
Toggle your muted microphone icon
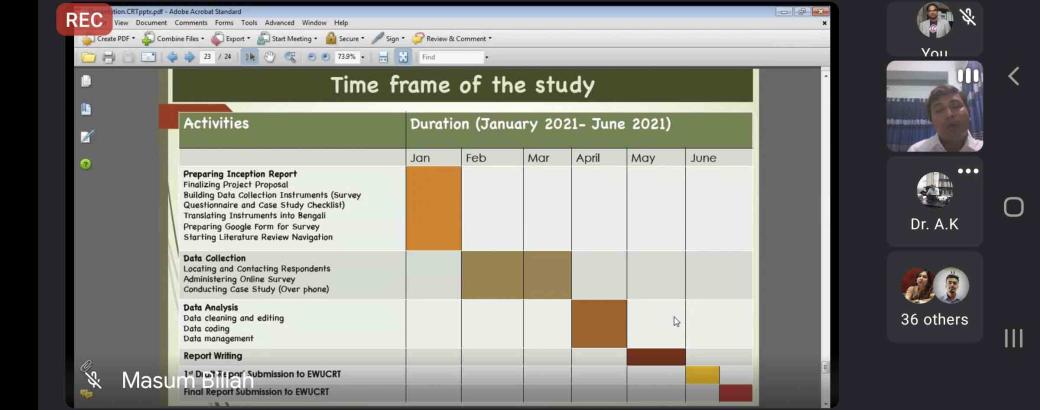967,17
